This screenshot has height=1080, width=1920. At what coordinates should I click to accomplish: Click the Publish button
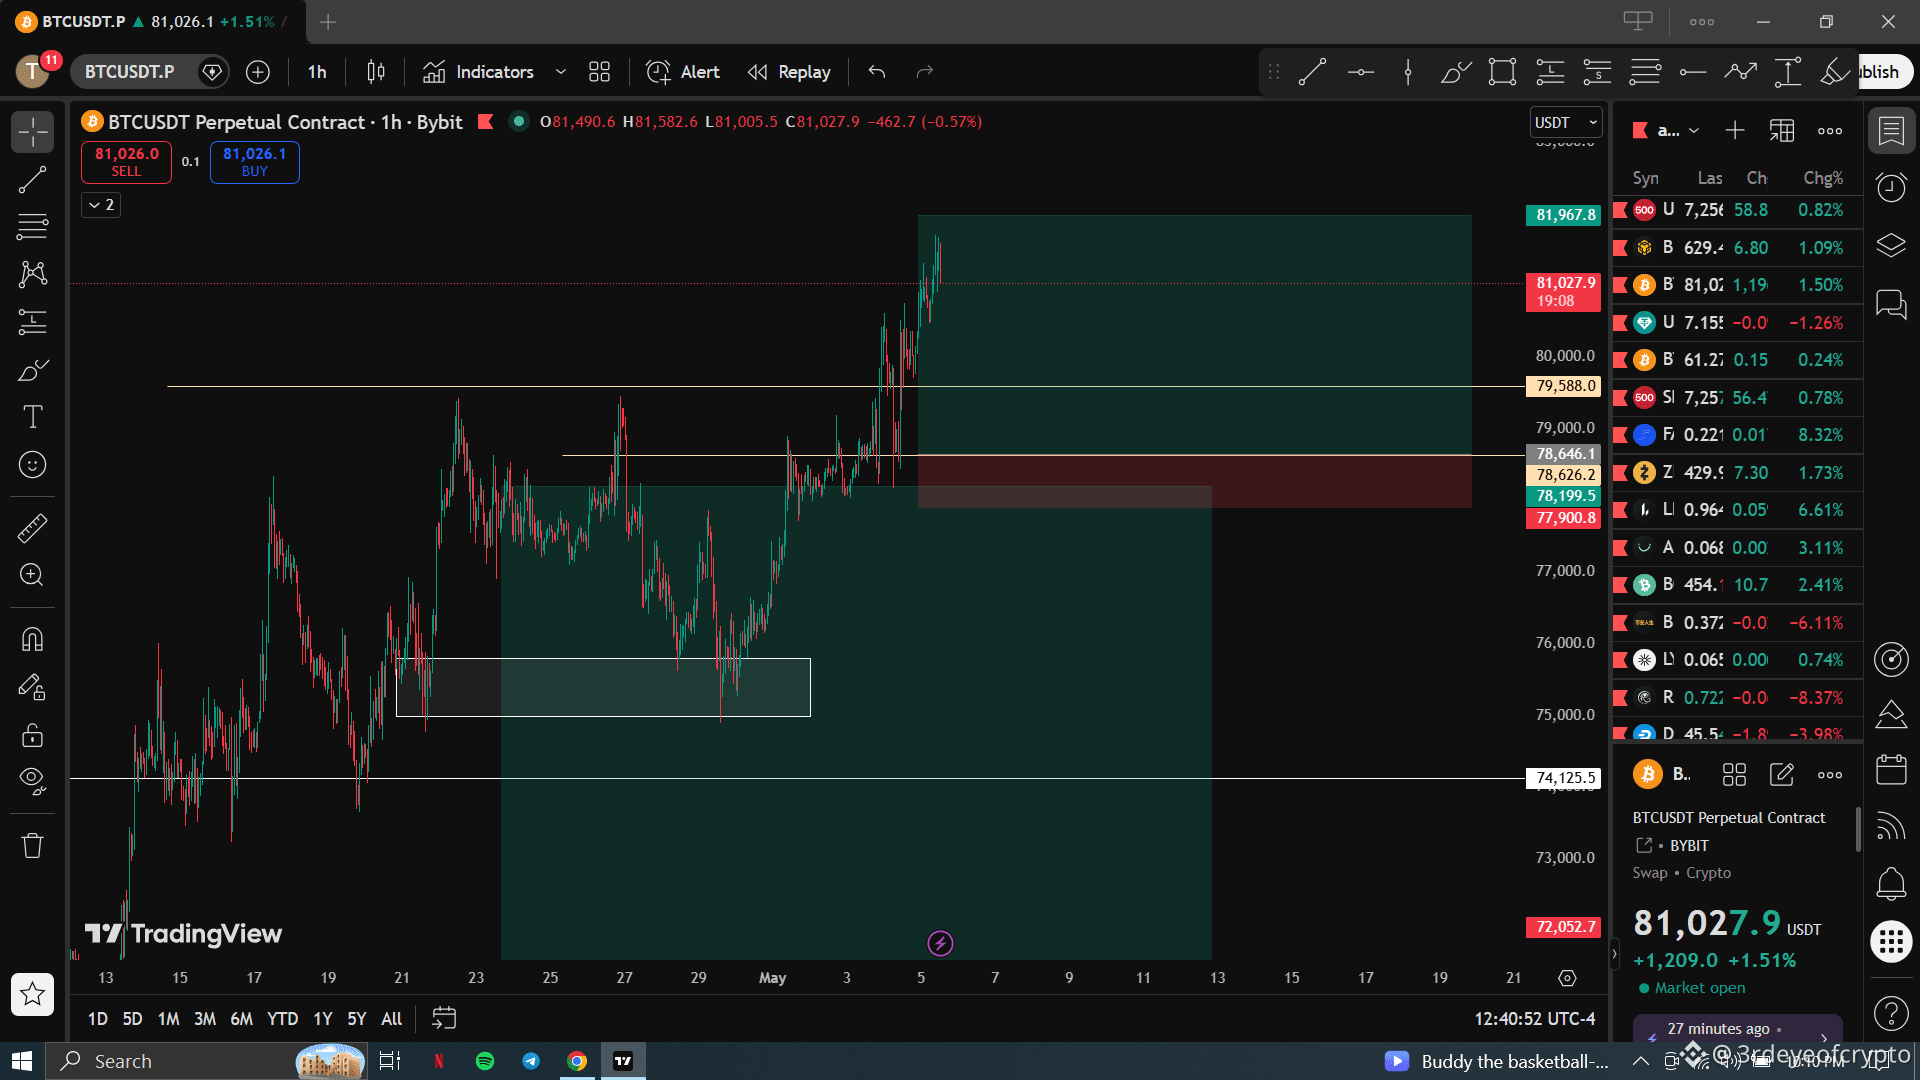pos(1884,72)
